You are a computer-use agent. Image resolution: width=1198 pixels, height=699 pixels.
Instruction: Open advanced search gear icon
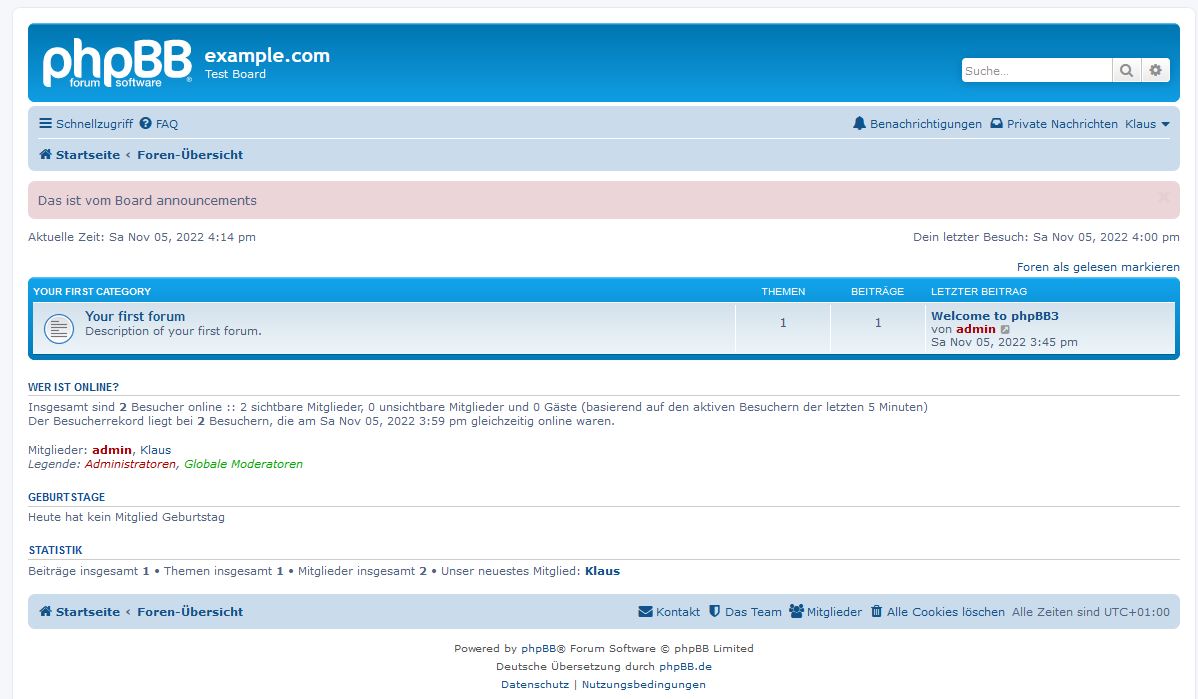pos(1155,70)
